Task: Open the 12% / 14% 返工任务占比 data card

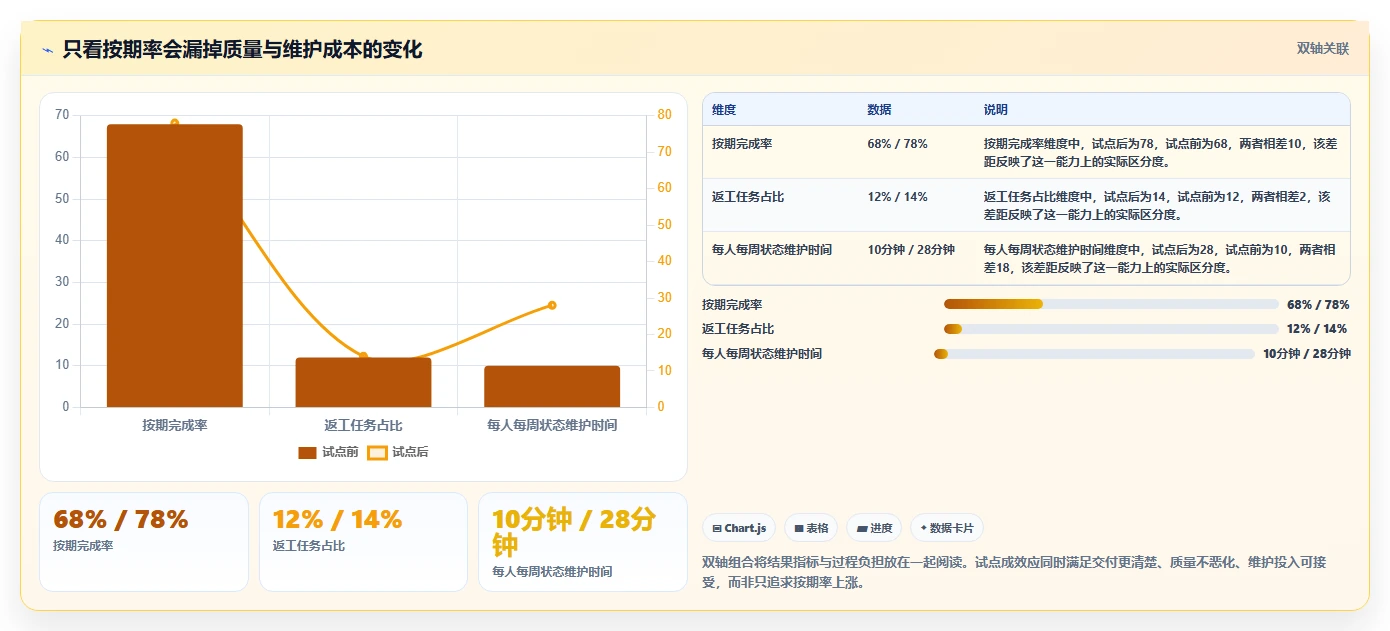Action: coord(363,542)
